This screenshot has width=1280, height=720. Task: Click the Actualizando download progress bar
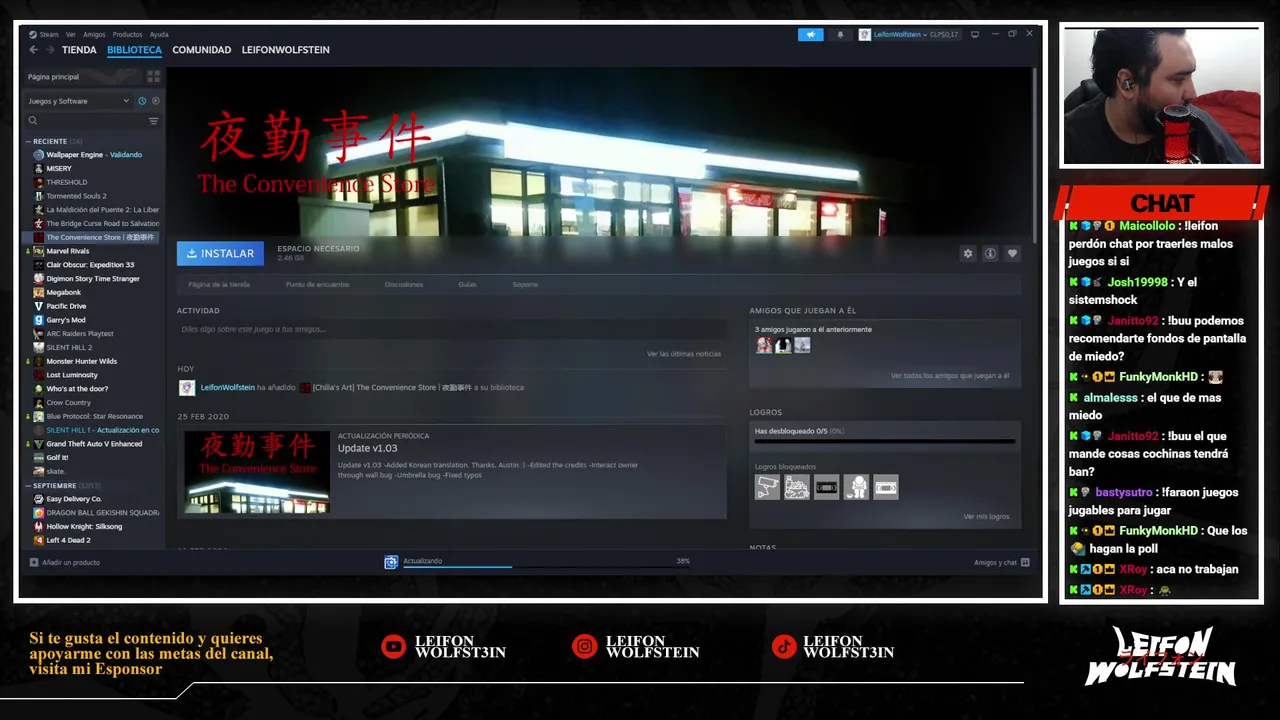pos(546,566)
